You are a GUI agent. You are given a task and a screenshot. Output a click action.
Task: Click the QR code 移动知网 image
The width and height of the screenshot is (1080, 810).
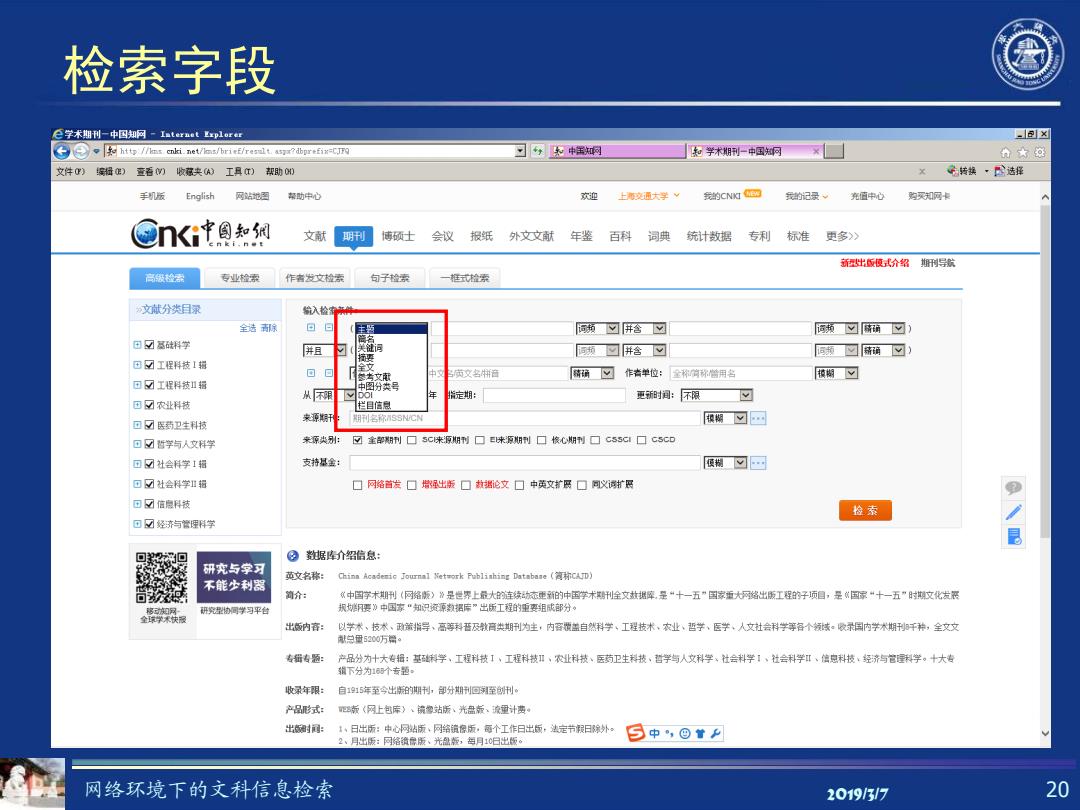click(162, 578)
